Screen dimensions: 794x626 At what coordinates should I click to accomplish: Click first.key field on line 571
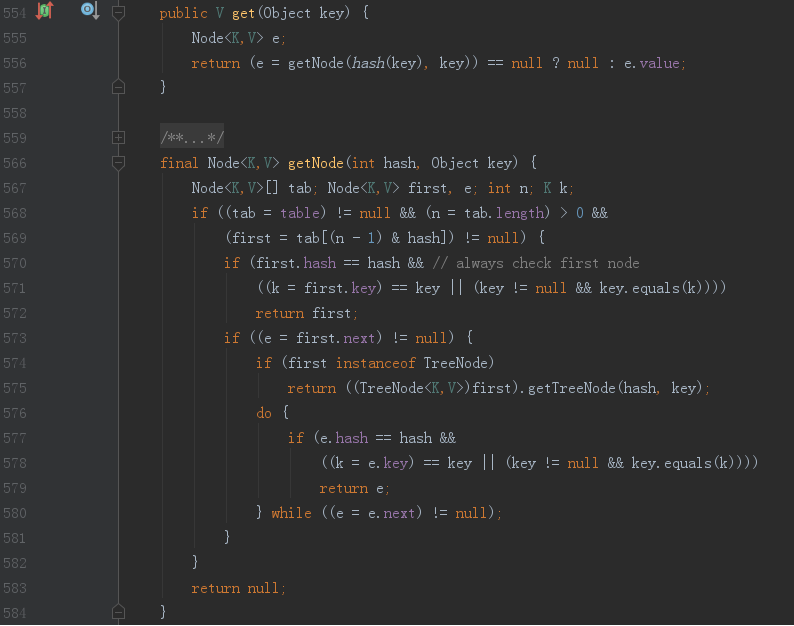(340, 288)
